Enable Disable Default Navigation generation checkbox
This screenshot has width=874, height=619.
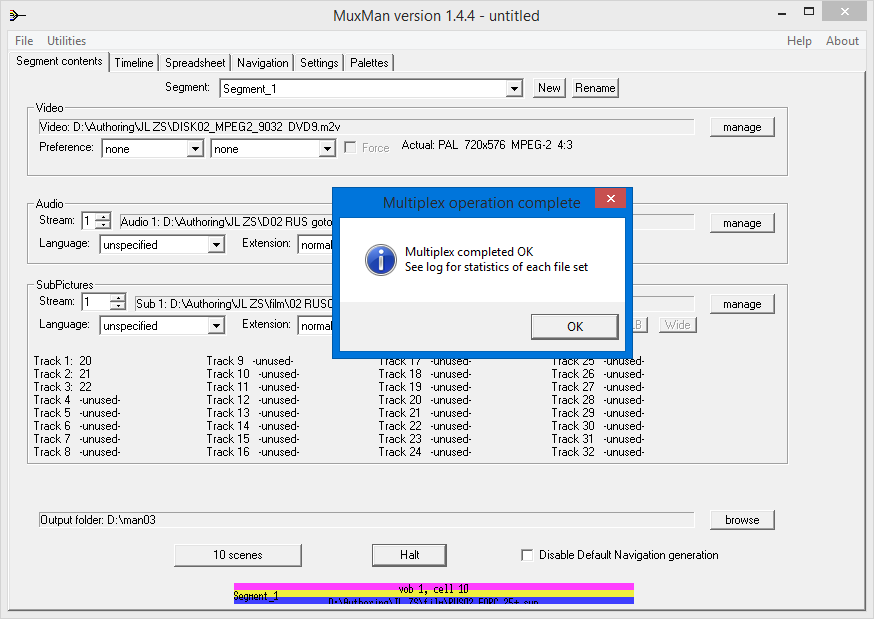click(x=527, y=555)
